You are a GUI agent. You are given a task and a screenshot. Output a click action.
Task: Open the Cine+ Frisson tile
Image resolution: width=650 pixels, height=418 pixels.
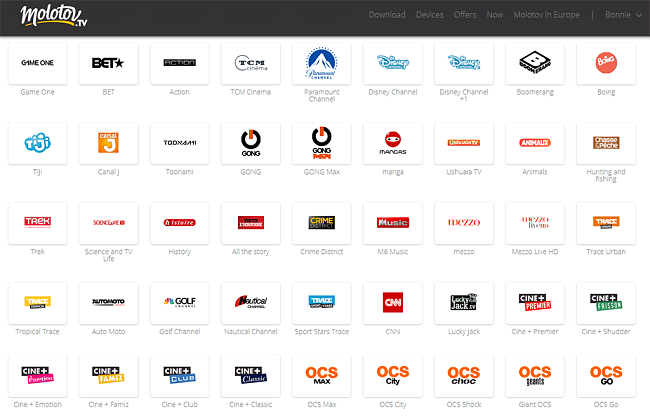pyautogui.click(x=606, y=303)
